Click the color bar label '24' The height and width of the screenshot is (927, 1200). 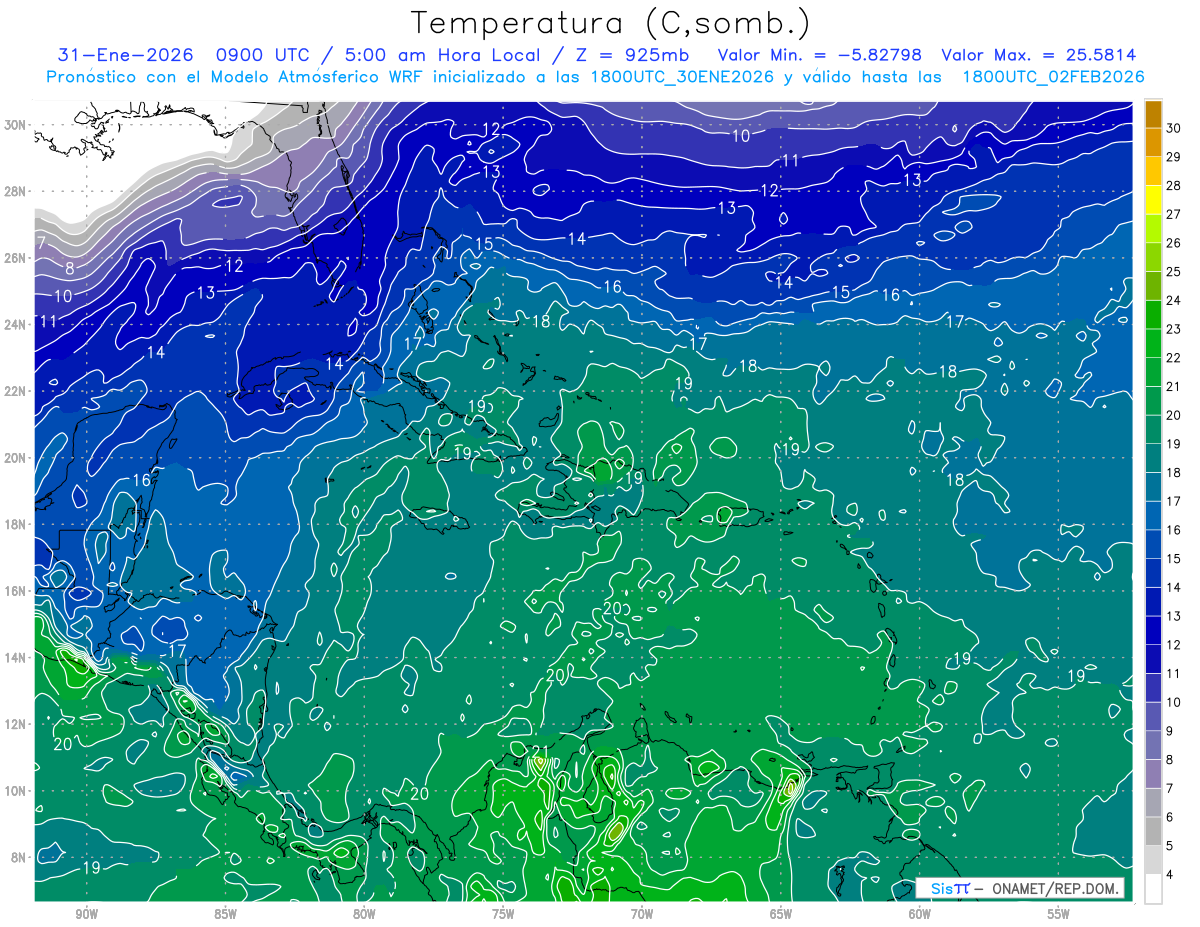(1173, 301)
